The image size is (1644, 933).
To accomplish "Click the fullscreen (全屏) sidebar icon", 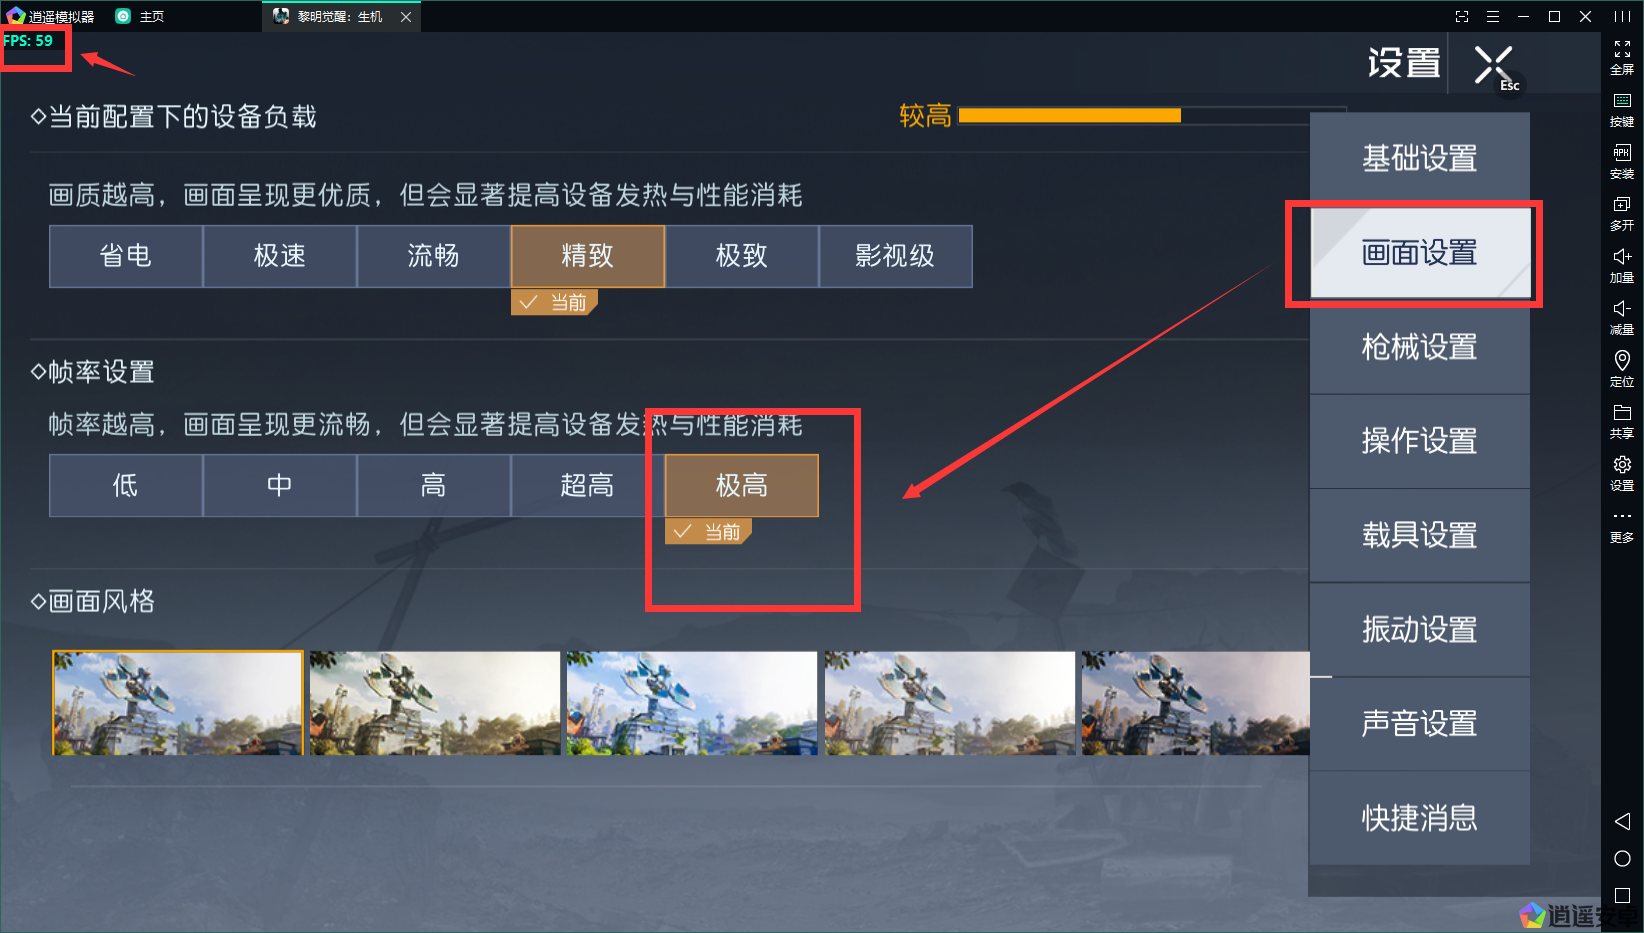I will click(1622, 57).
